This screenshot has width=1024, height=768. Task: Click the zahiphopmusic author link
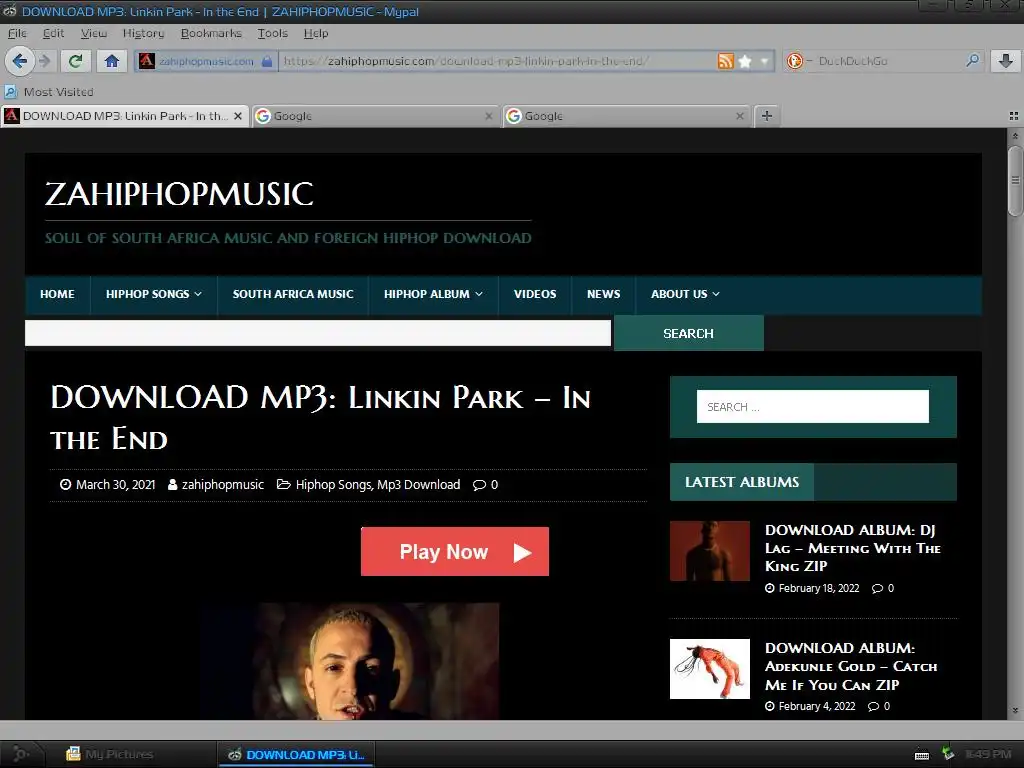[223, 485]
